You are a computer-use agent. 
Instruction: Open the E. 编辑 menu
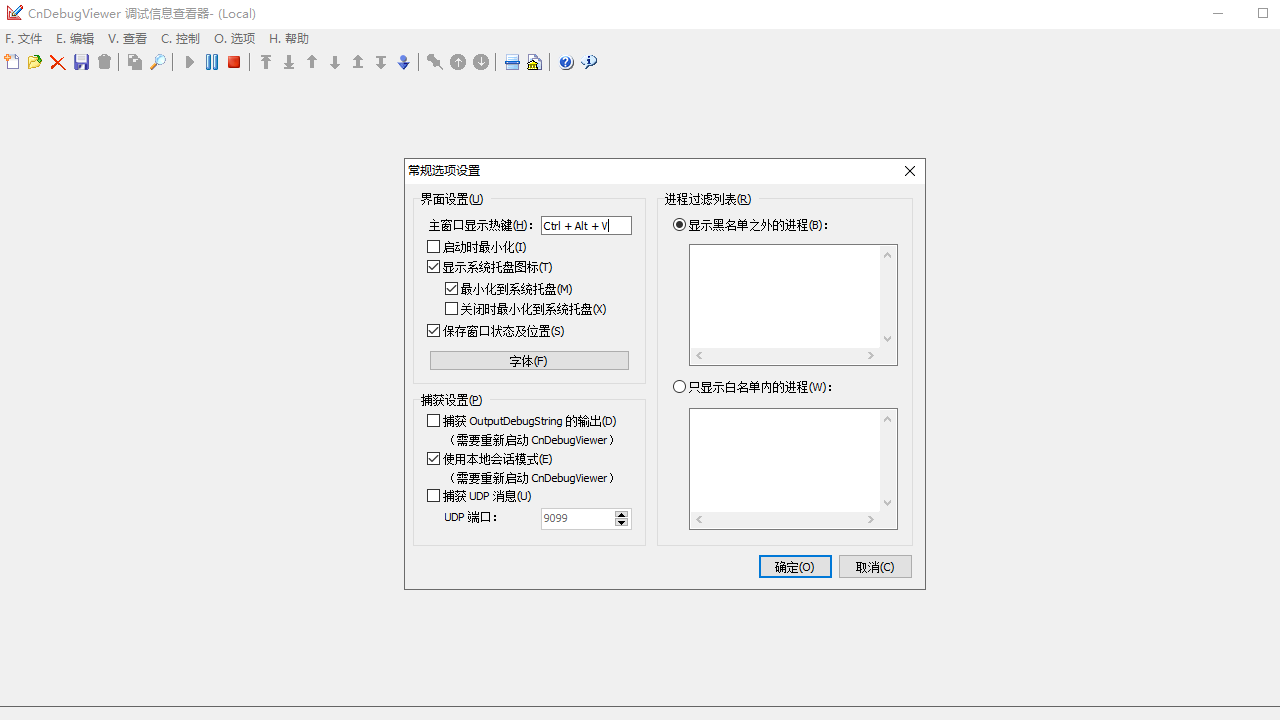75,39
